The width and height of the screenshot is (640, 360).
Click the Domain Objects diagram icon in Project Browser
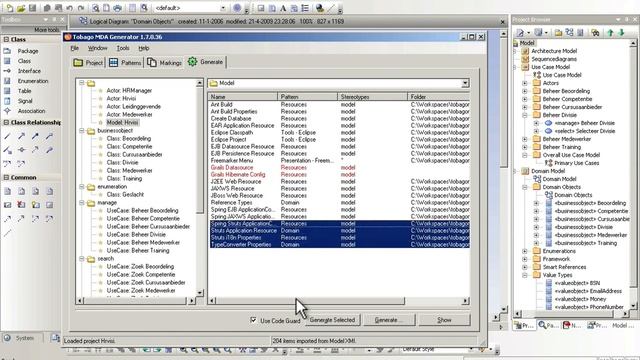(x=549, y=195)
